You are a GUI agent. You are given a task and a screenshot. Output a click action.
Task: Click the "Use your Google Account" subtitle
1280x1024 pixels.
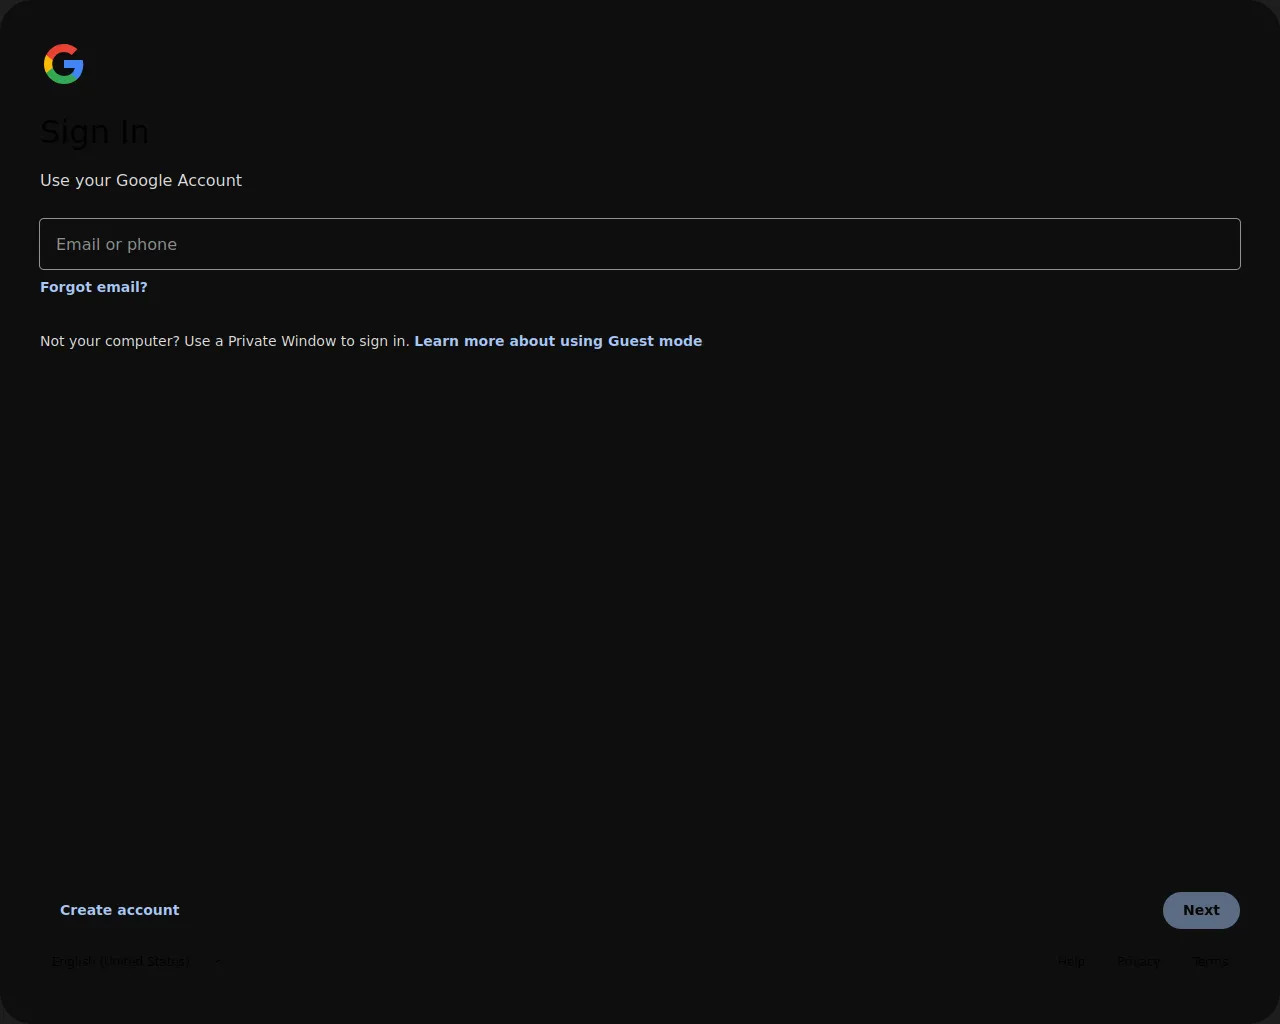pyautogui.click(x=141, y=181)
